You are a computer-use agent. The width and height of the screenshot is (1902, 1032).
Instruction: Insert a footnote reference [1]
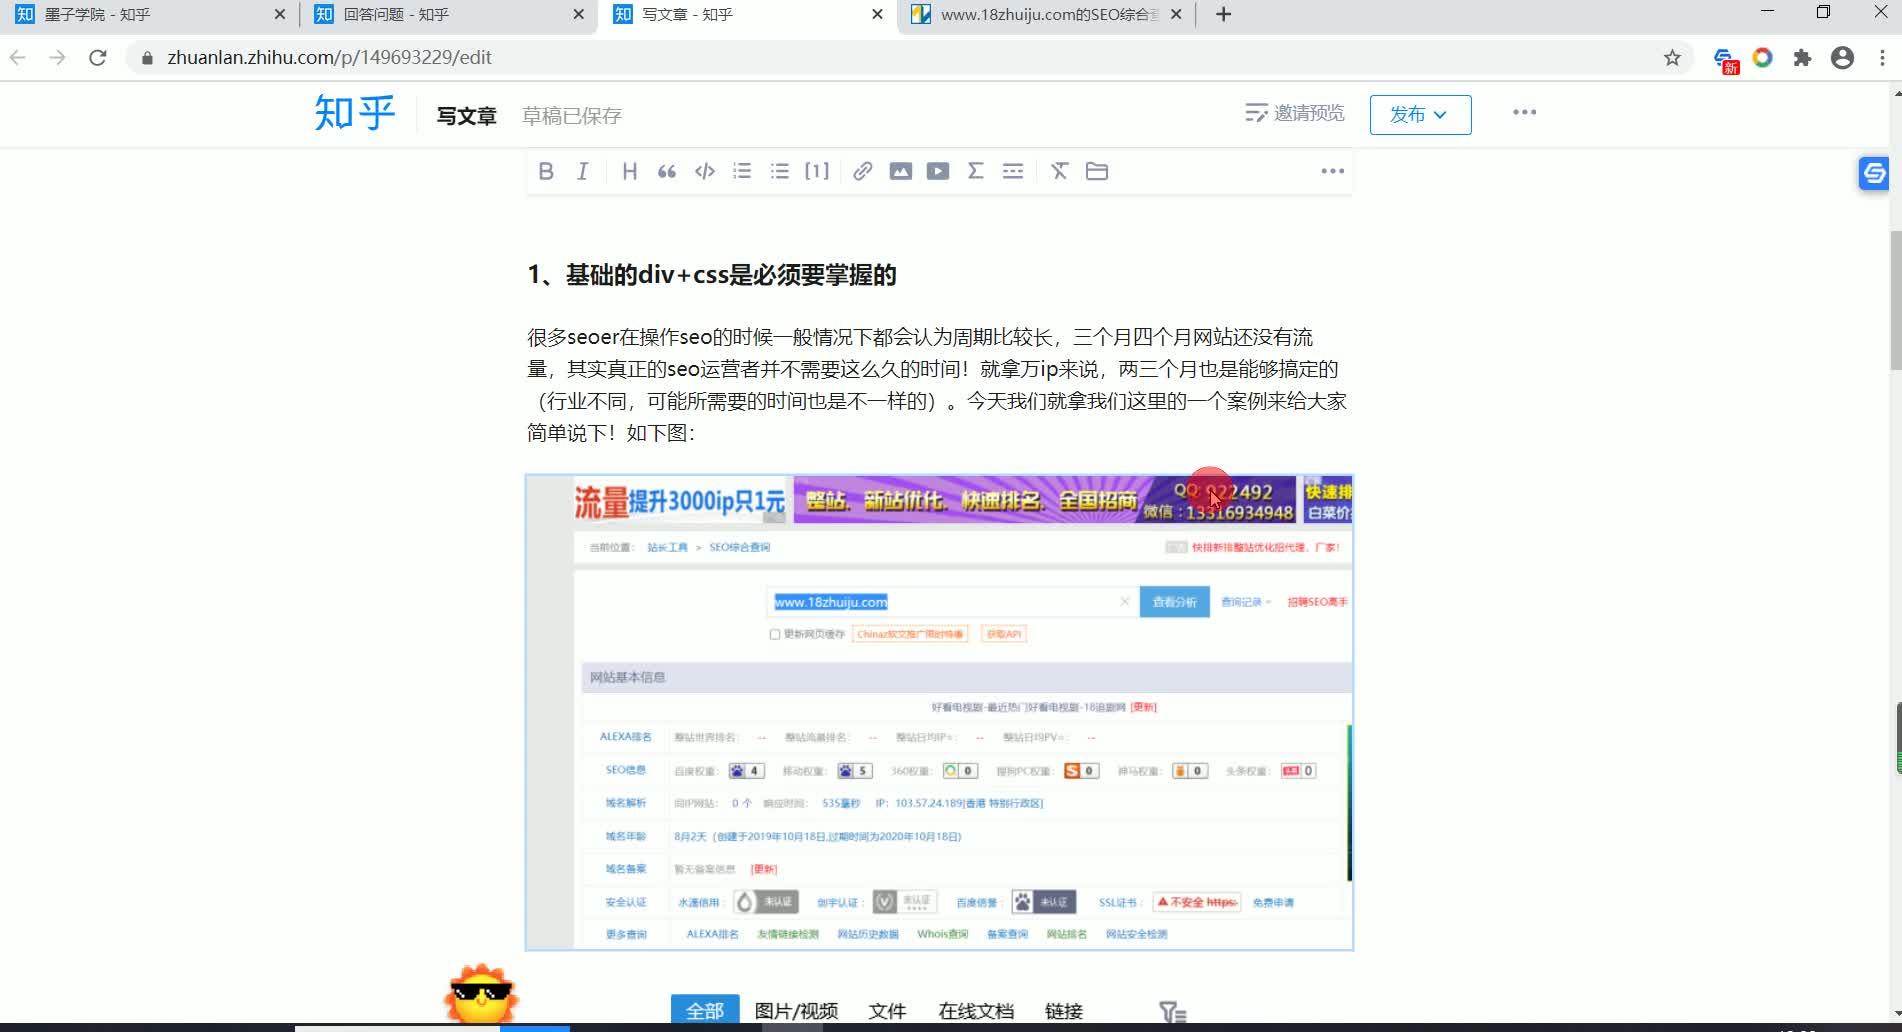coord(817,171)
